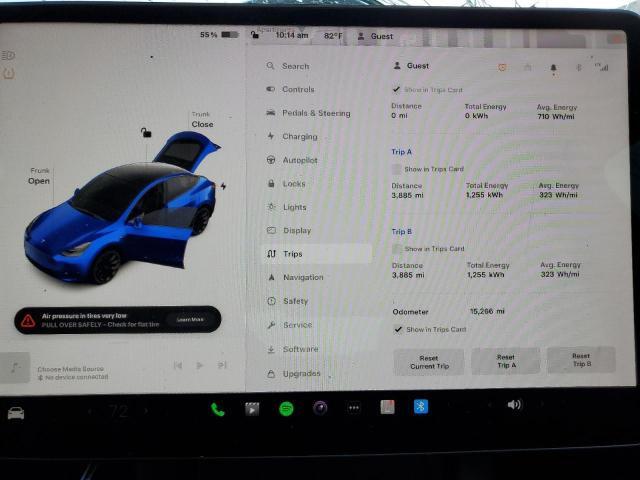Open the Locks menu
Screen dimensions: 640x480
(x=286, y=184)
